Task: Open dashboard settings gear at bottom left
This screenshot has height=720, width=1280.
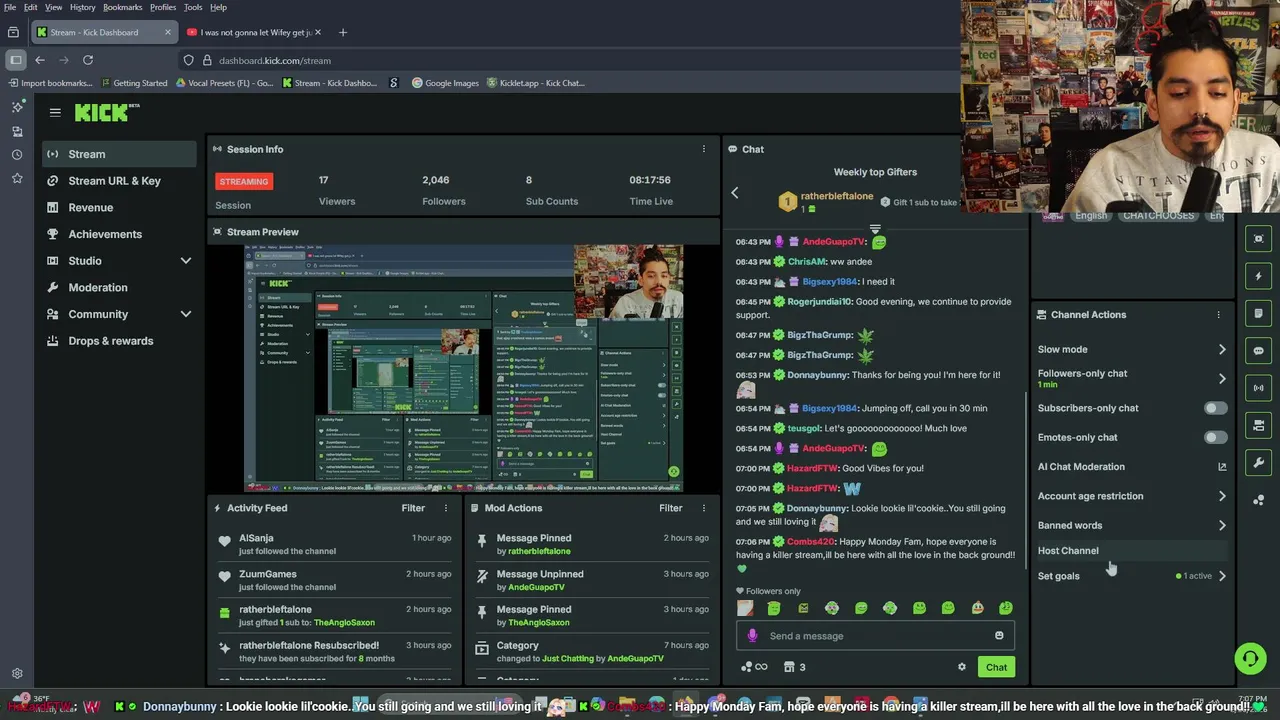Action: (17, 674)
